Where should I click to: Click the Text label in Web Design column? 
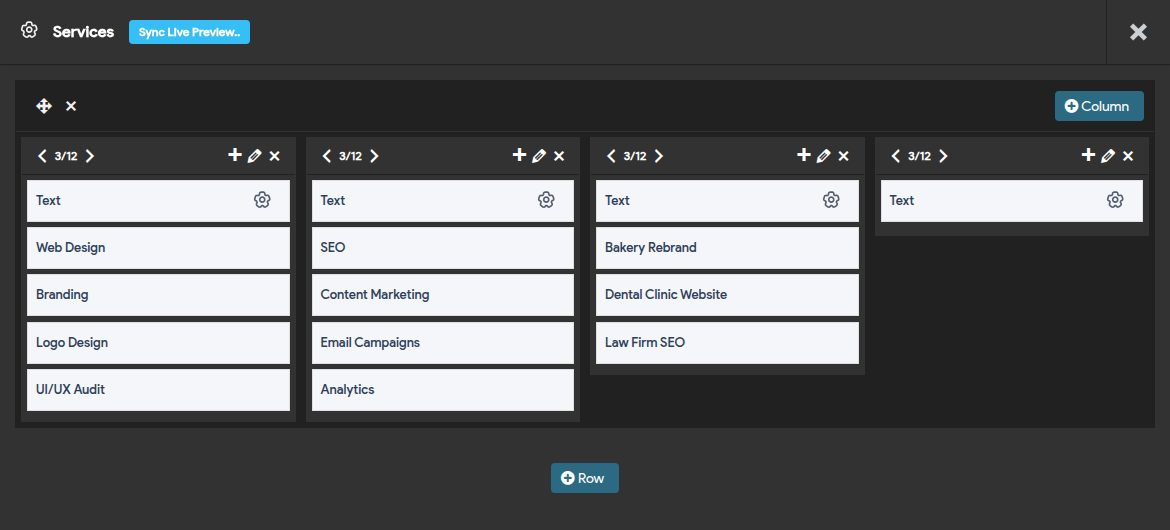coord(49,200)
